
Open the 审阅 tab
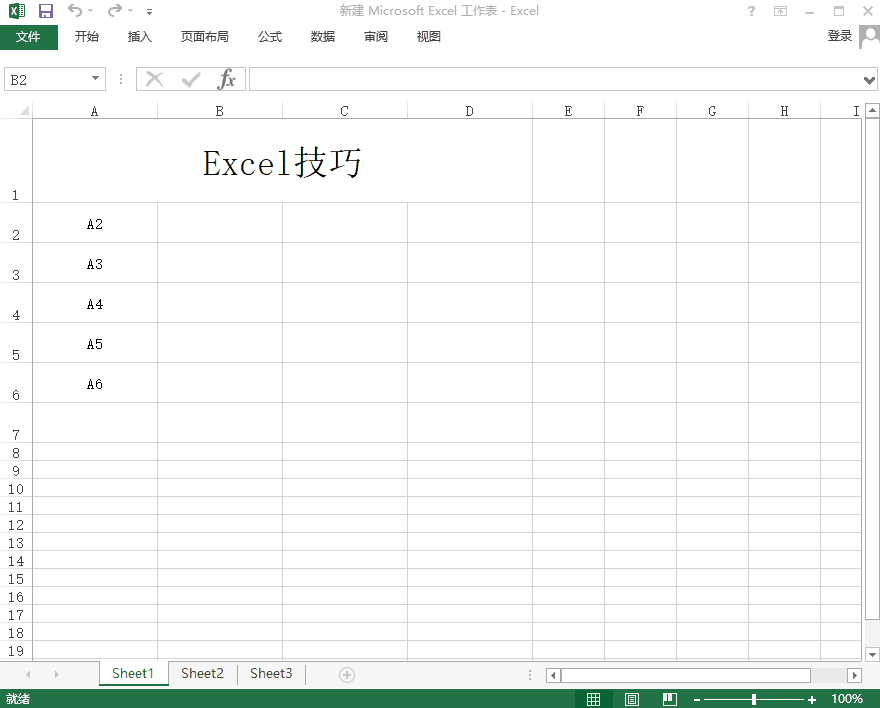pyautogui.click(x=375, y=37)
